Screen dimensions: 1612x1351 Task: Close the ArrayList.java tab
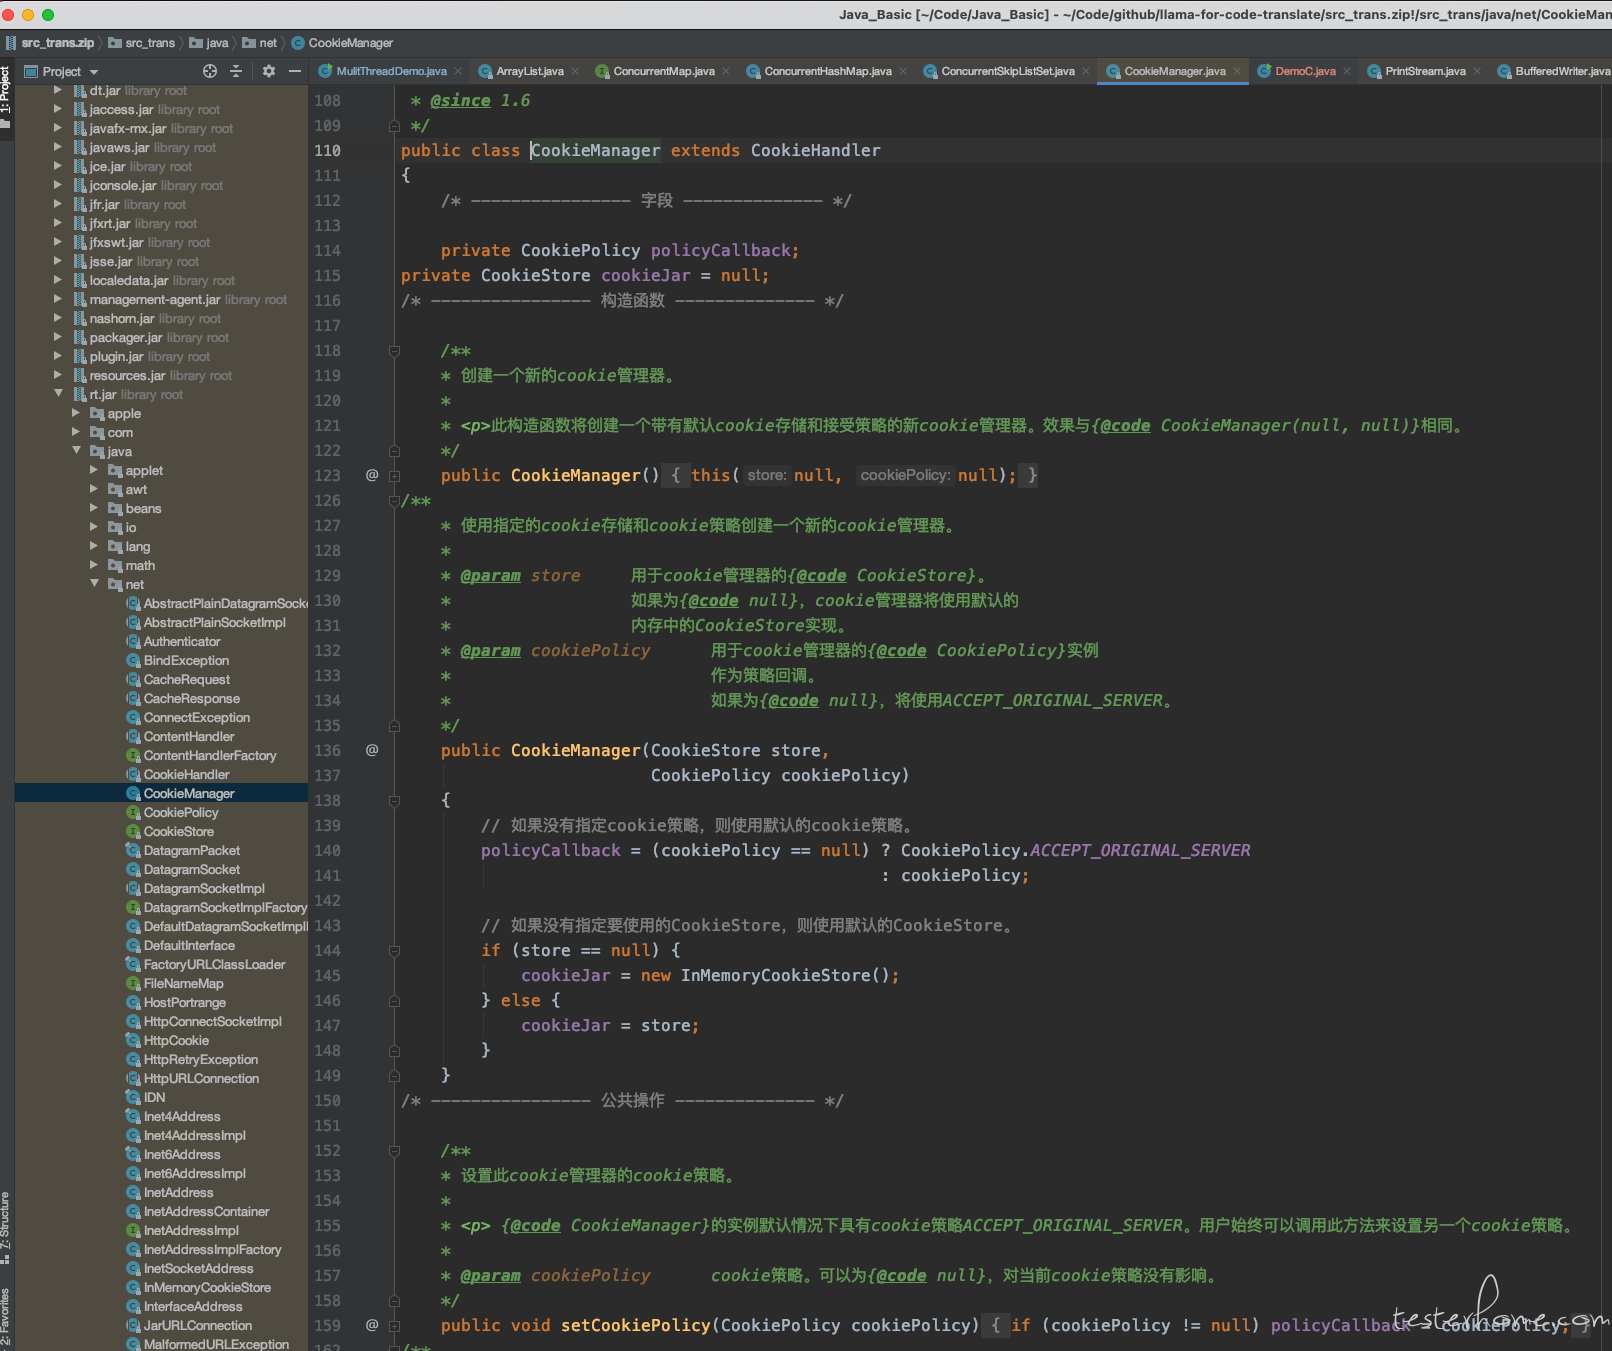[575, 71]
